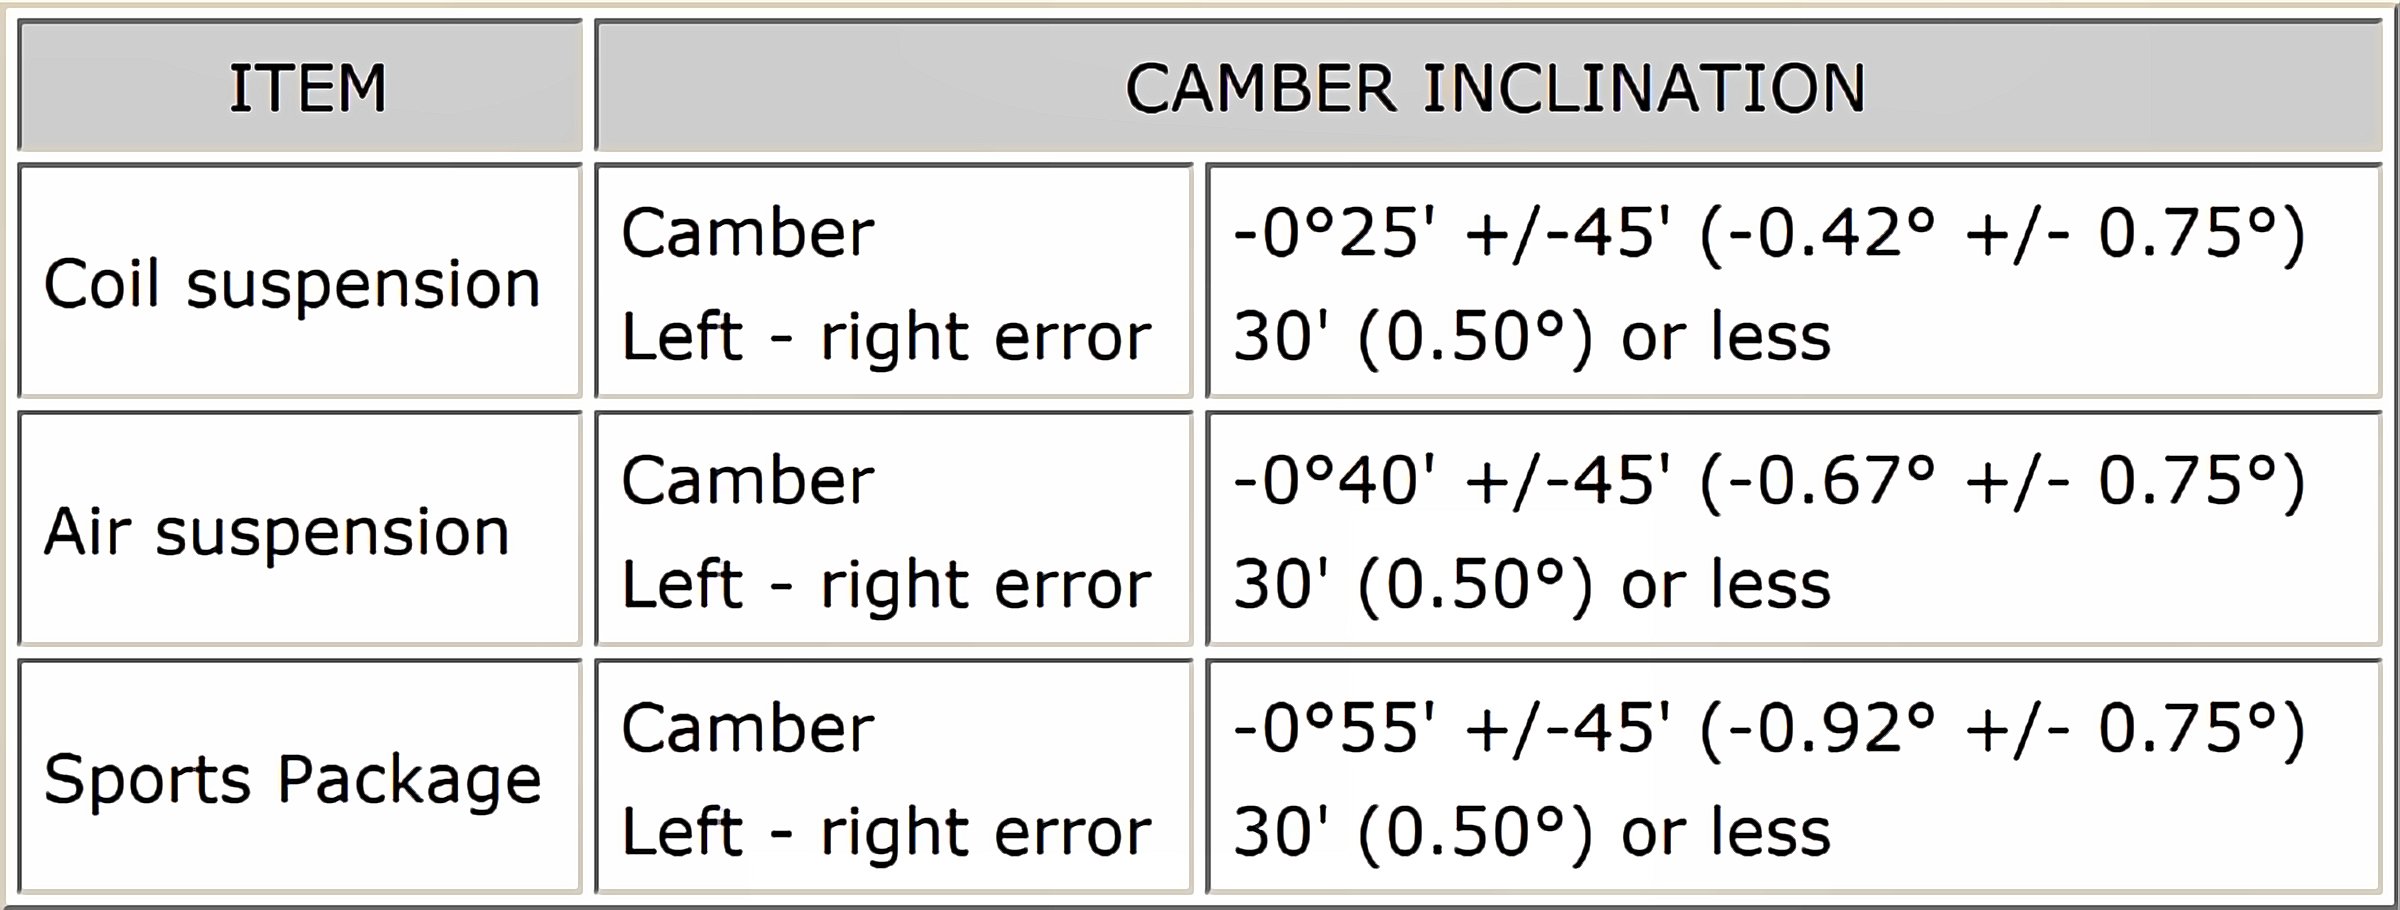Click the (-0.42° +/- 0.75°) decimal value

(2002, 233)
